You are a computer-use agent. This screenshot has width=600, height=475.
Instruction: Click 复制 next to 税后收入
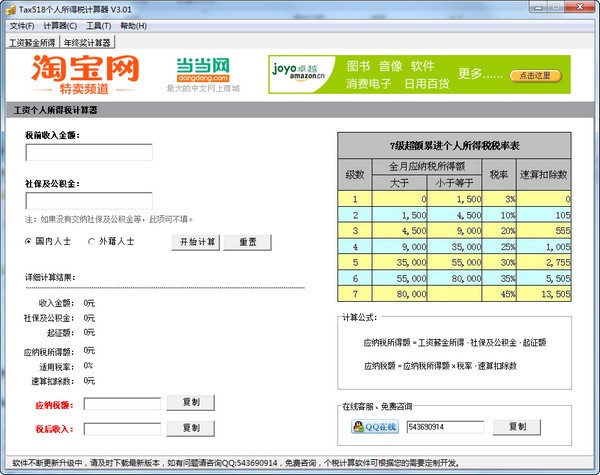[x=191, y=428]
